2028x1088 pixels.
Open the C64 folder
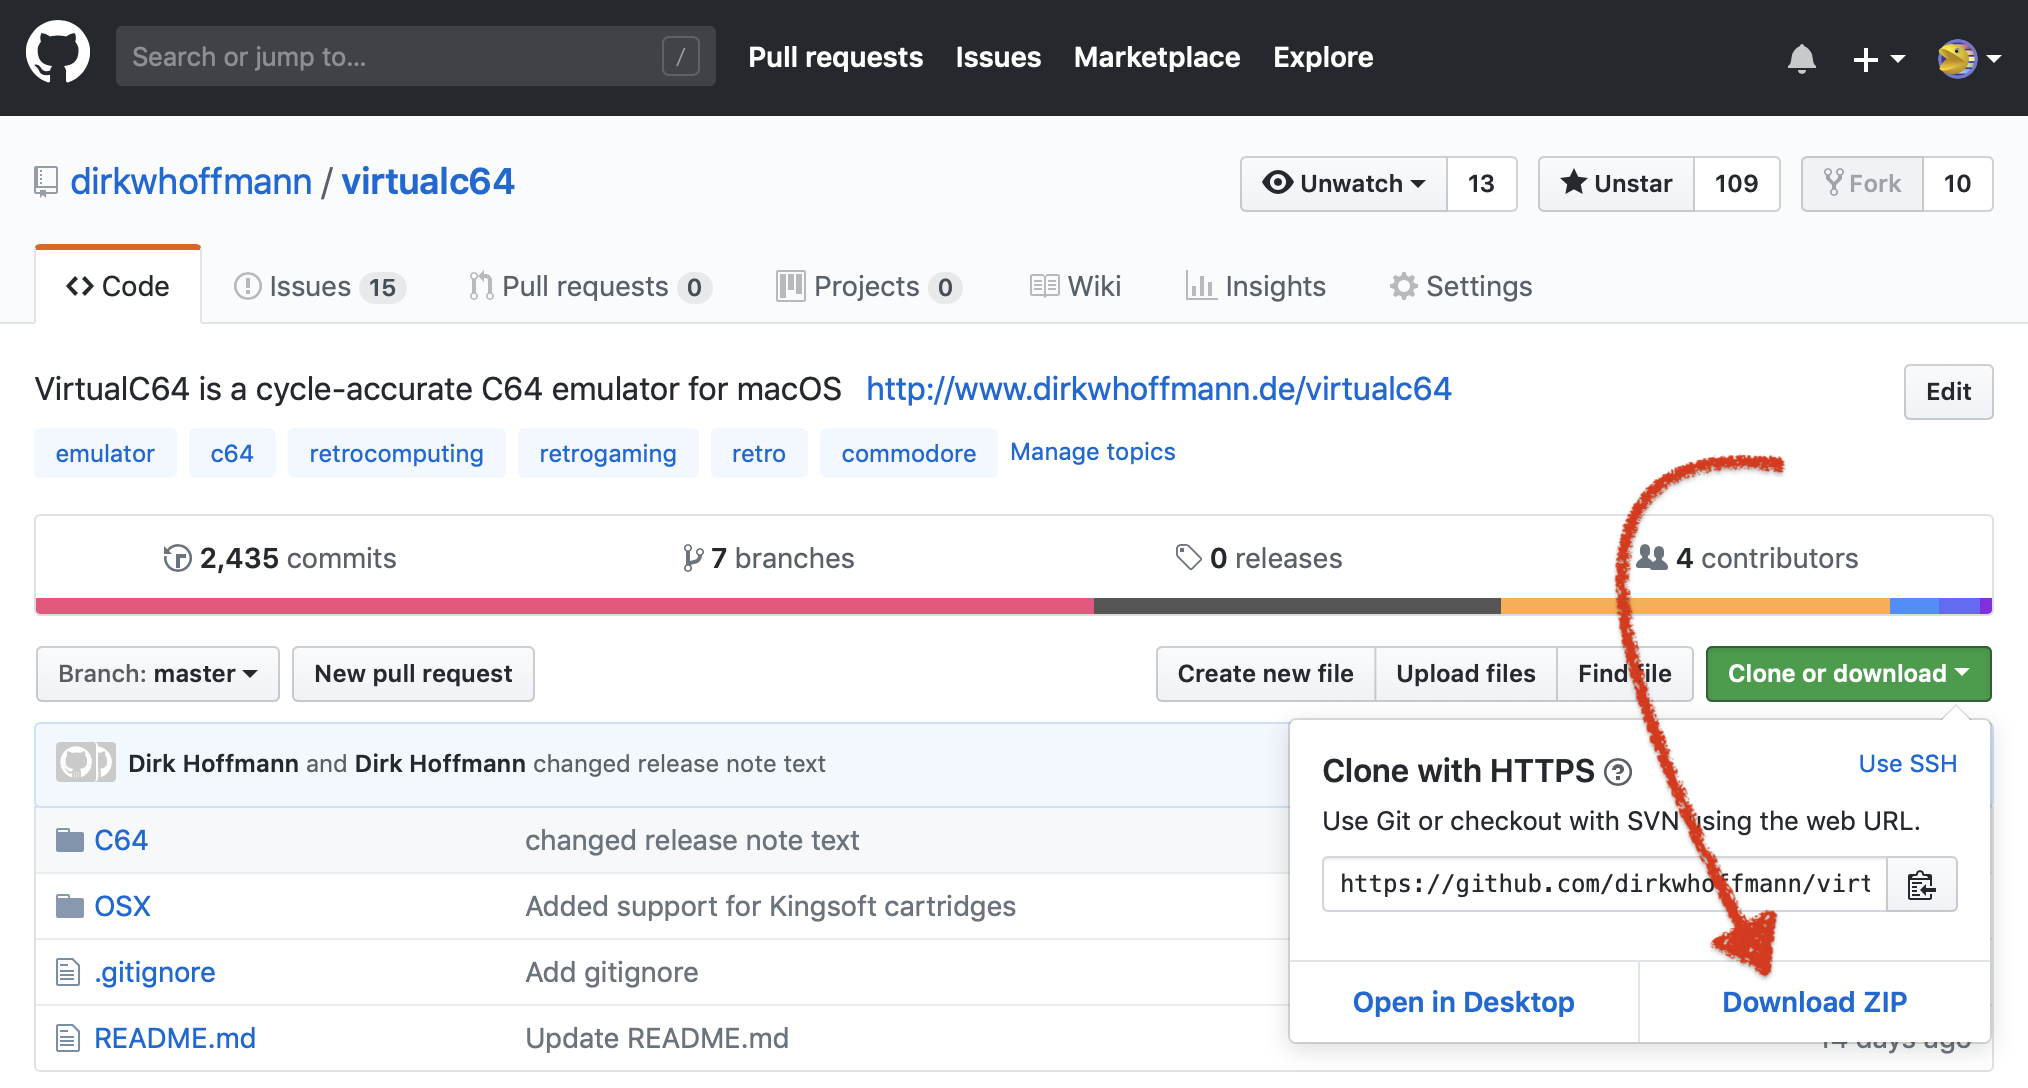[x=120, y=840]
